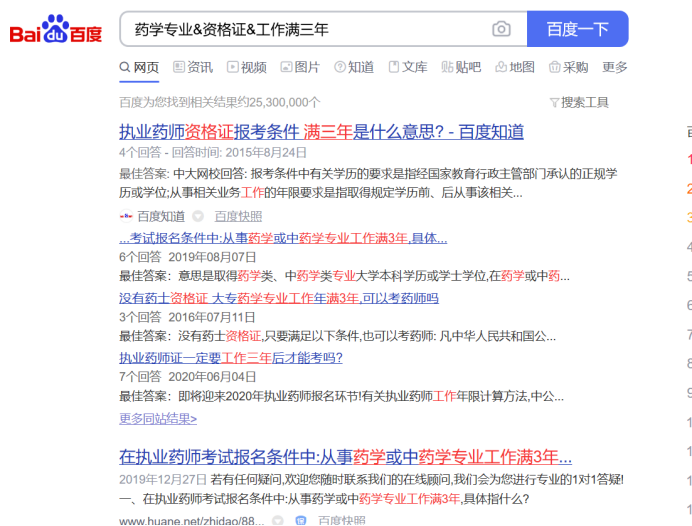Open 百度快照 for huane.net result
Screen dimensions: 692x526
coord(342,521)
